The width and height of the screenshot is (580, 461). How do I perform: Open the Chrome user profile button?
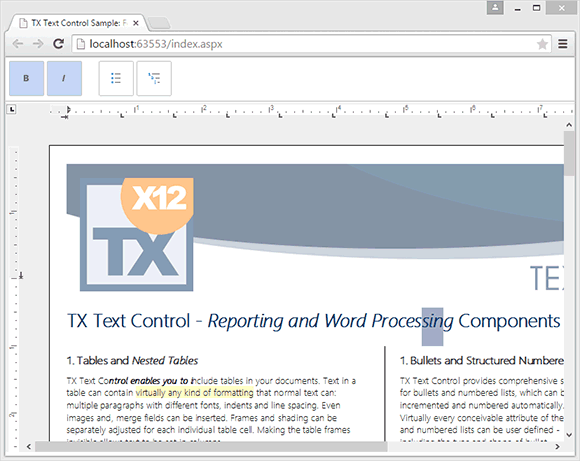pos(495,8)
